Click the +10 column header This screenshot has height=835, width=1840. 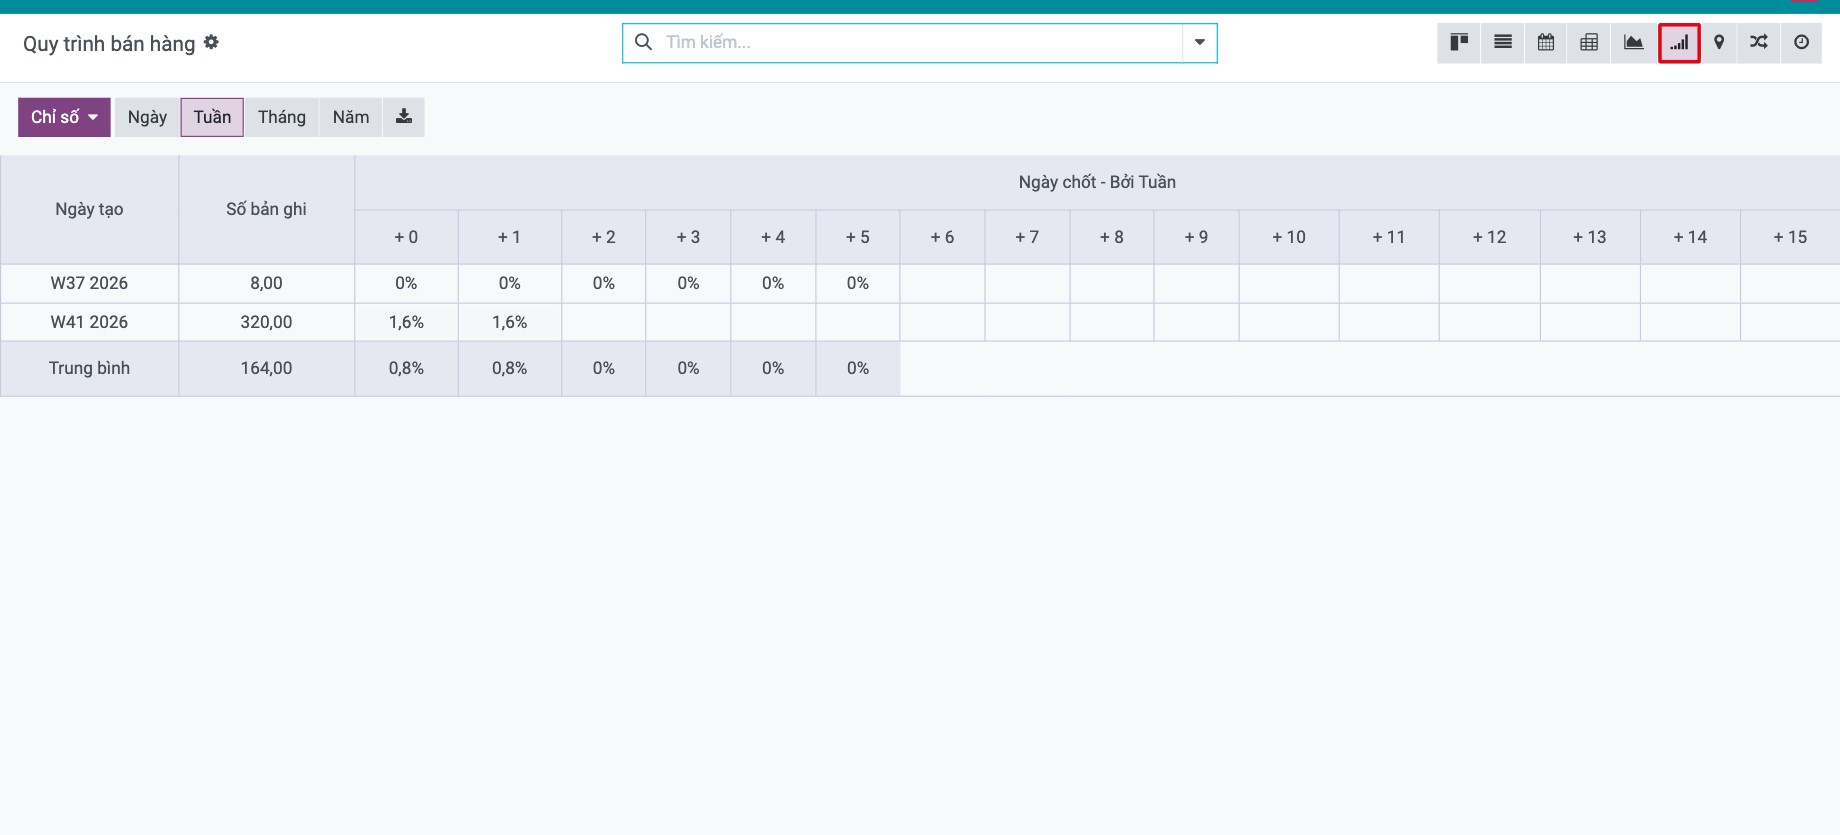pyautogui.click(x=1289, y=237)
